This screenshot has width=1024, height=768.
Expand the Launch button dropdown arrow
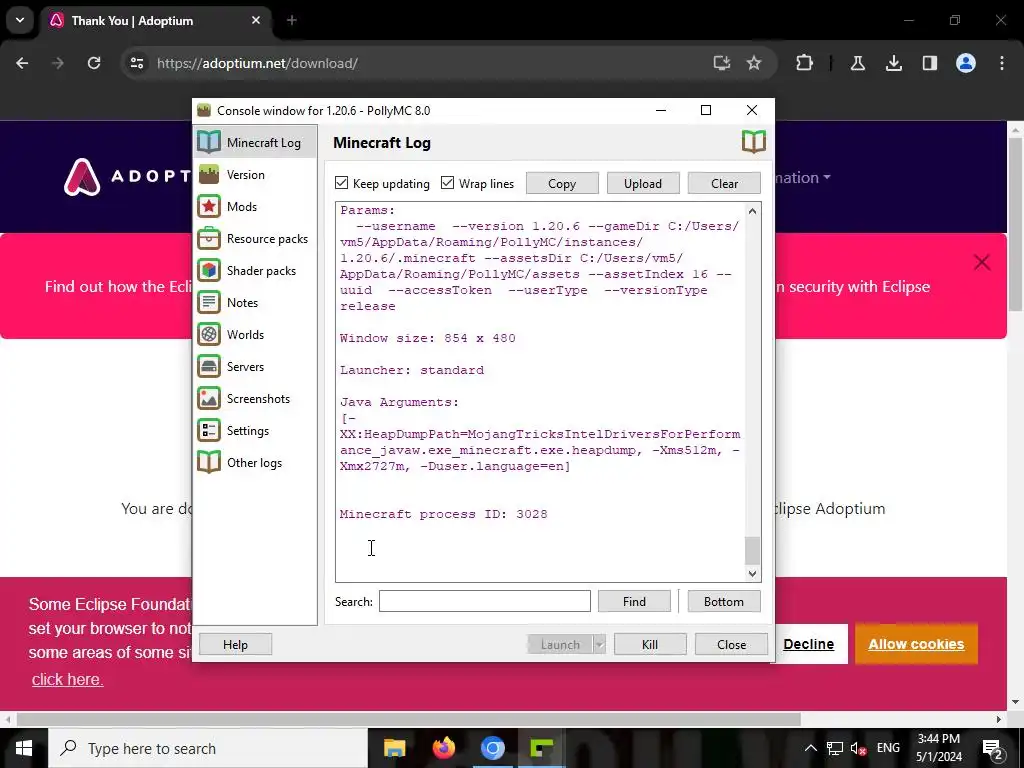point(599,645)
